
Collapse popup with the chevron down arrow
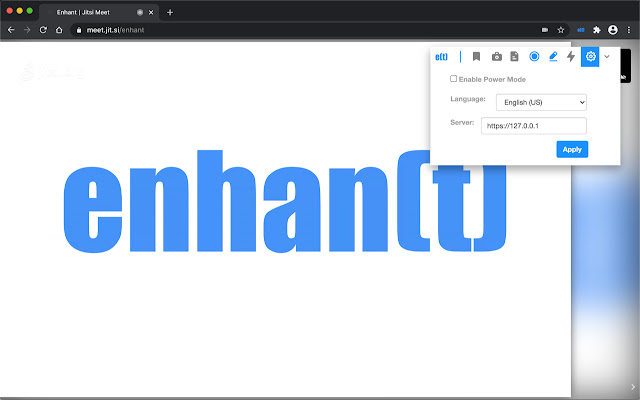click(x=607, y=56)
